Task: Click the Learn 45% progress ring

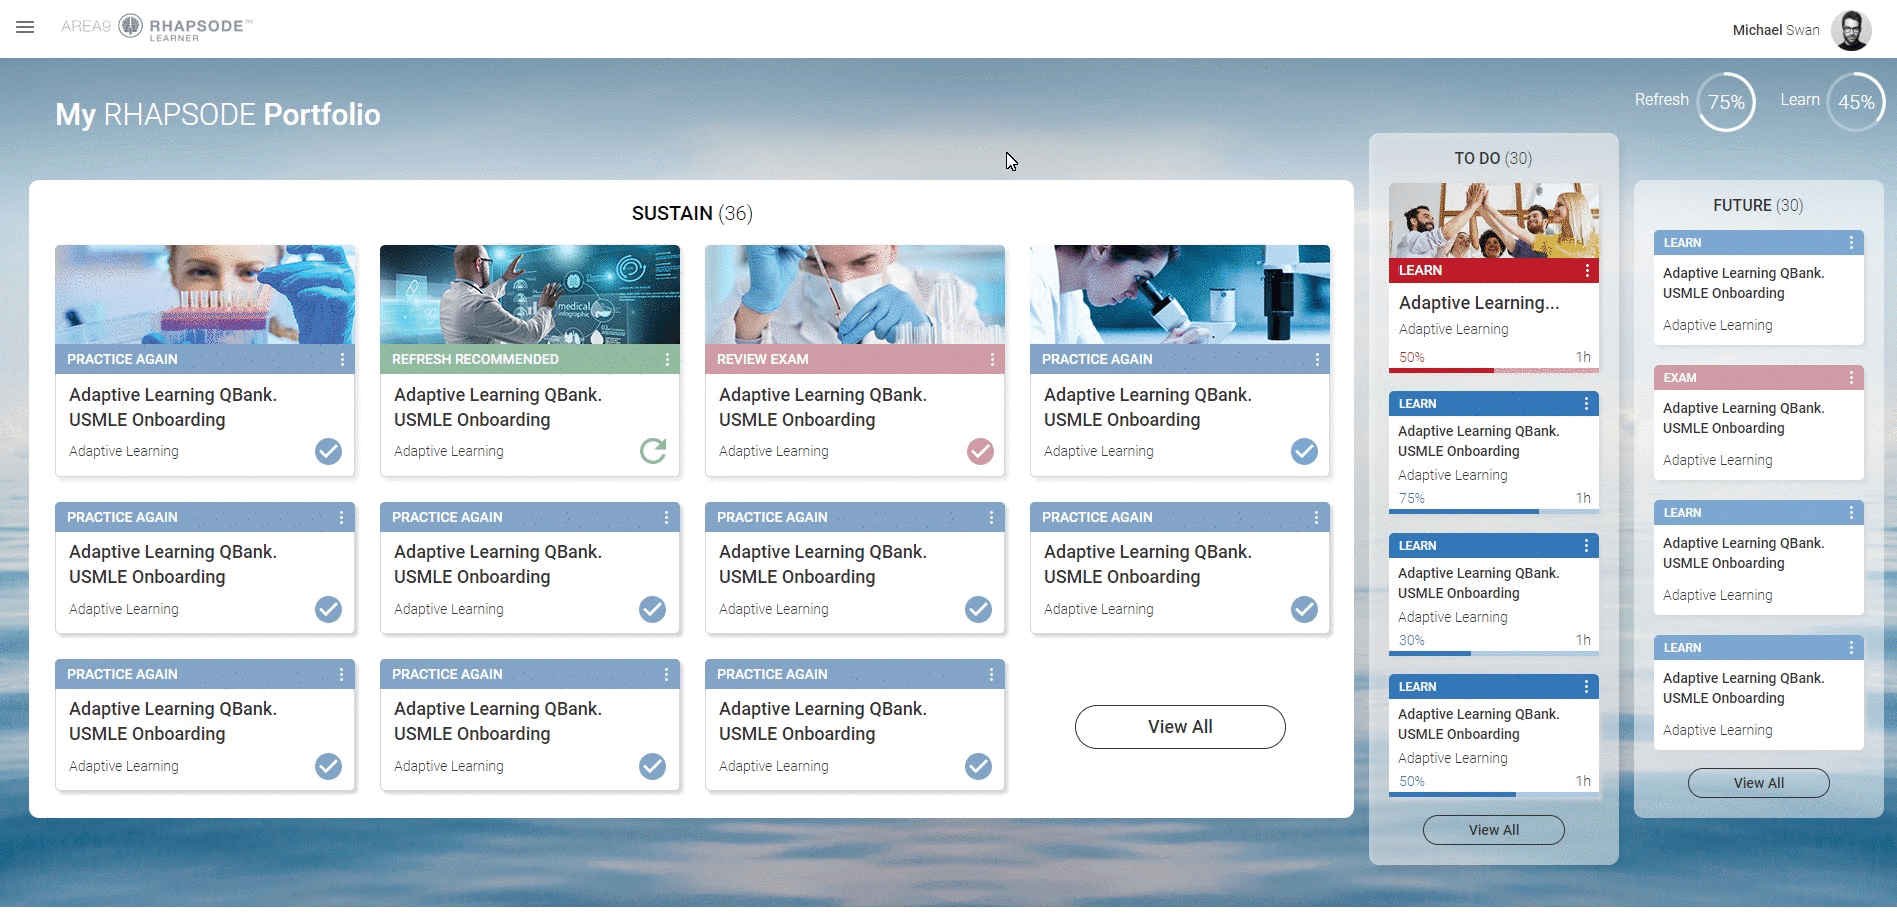Action: 1856,102
